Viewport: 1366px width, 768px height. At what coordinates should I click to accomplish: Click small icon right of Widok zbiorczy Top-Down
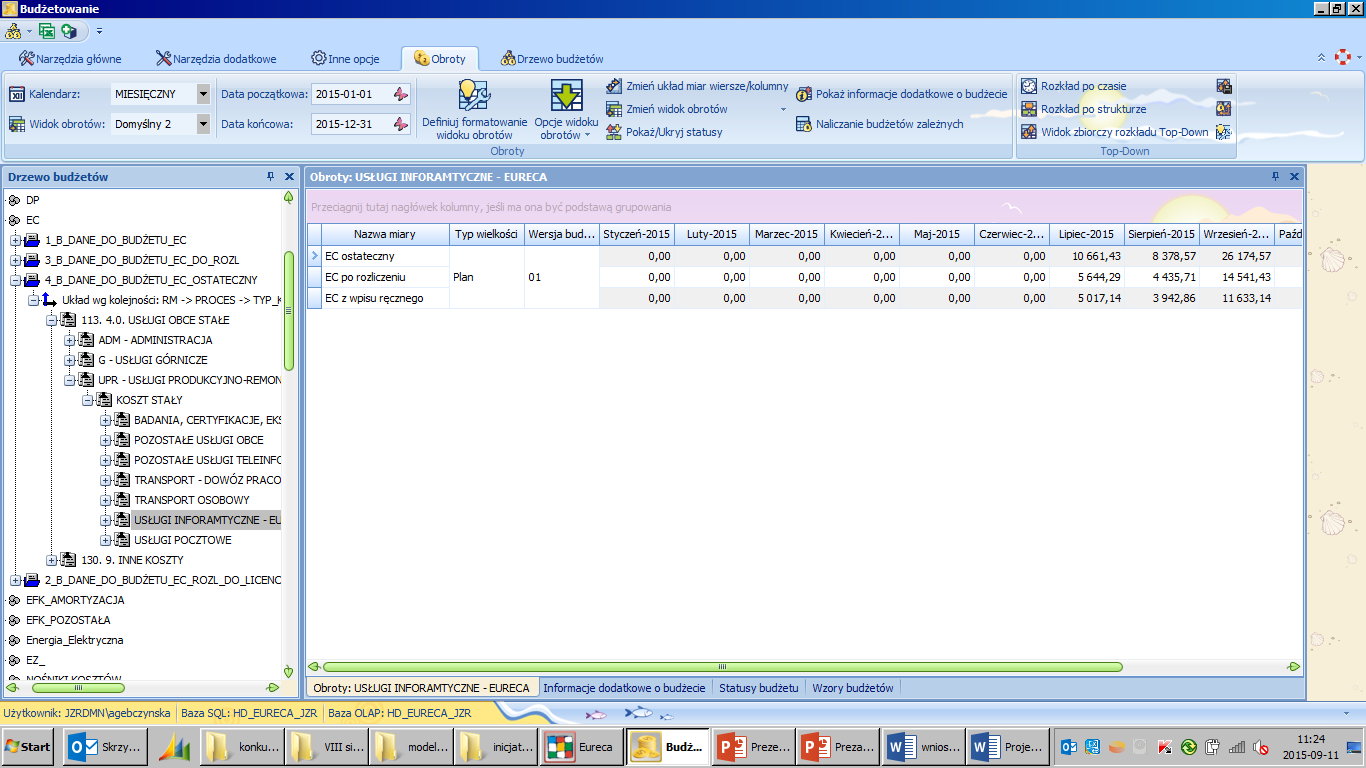point(1223,132)
